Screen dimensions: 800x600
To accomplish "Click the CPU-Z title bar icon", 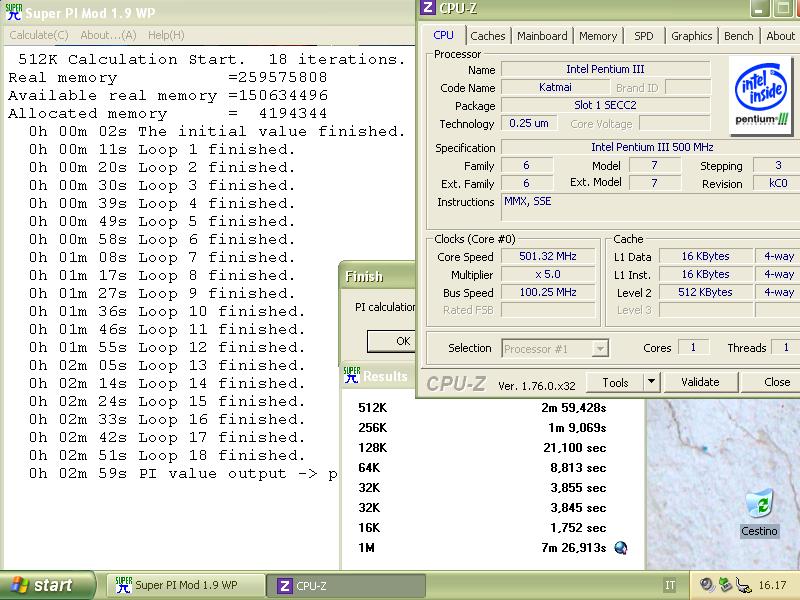I will click(x=428, y=8).
